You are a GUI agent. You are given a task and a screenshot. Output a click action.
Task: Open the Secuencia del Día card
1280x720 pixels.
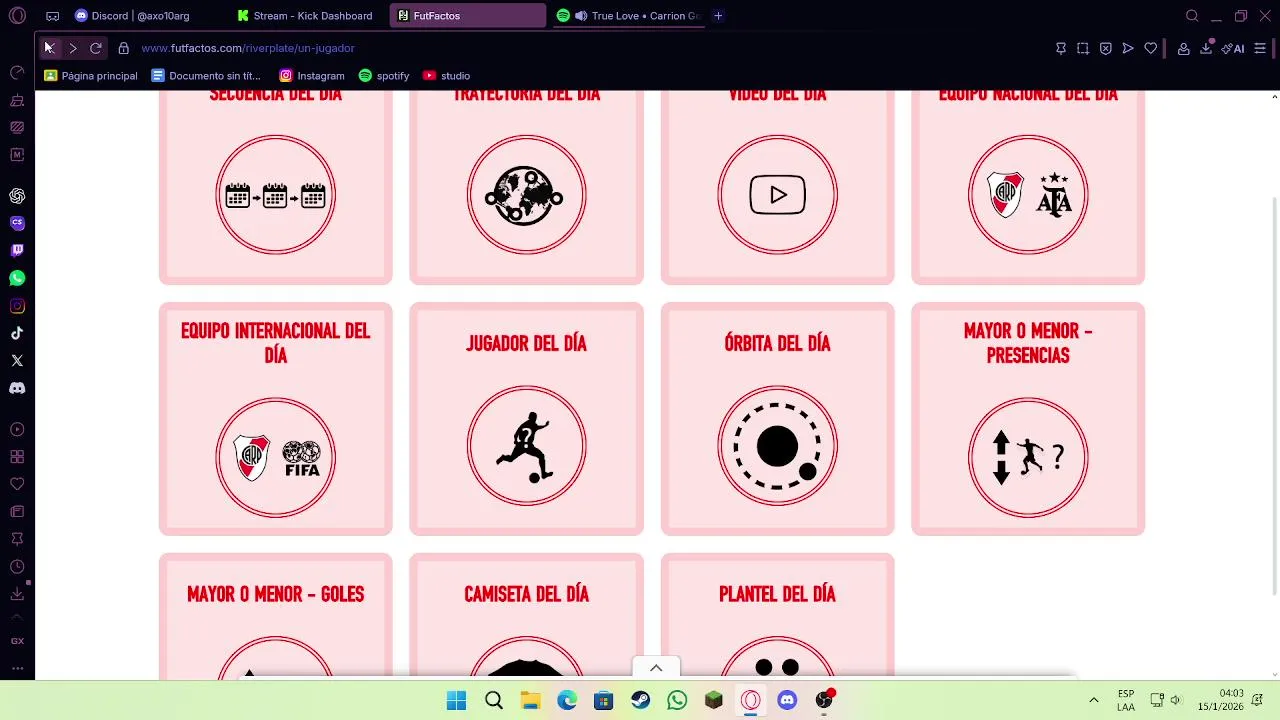click(x=276, y=186)
